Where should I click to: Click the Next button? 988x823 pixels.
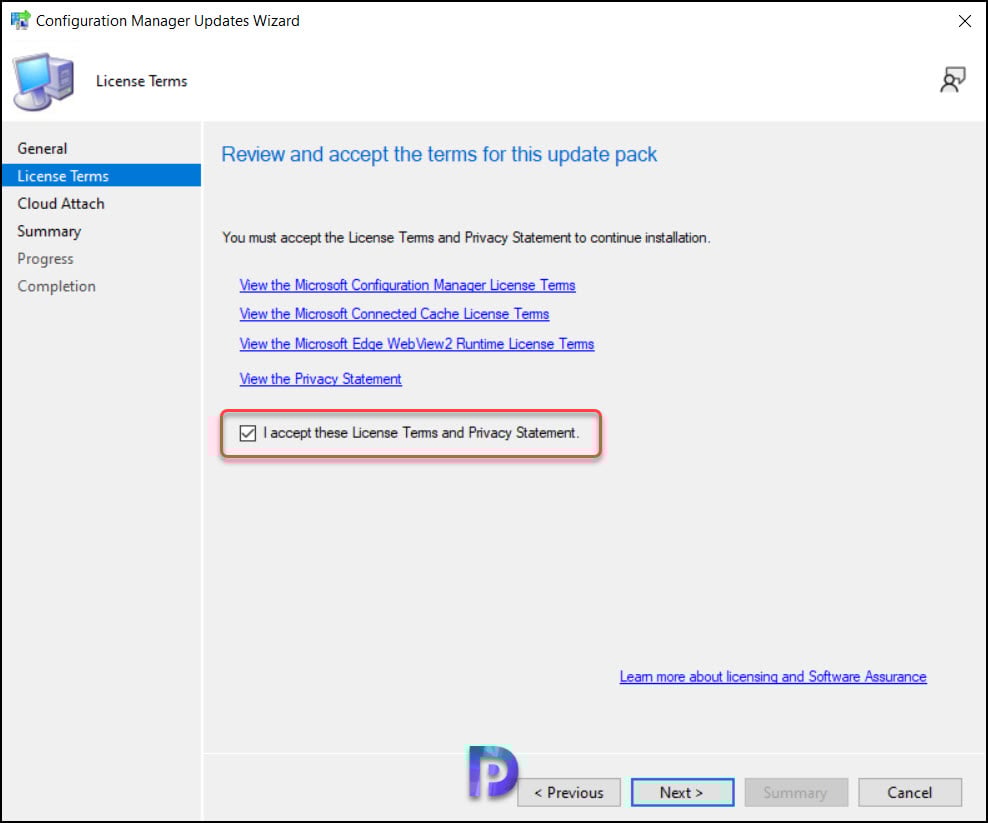click(x=682, y=792)
